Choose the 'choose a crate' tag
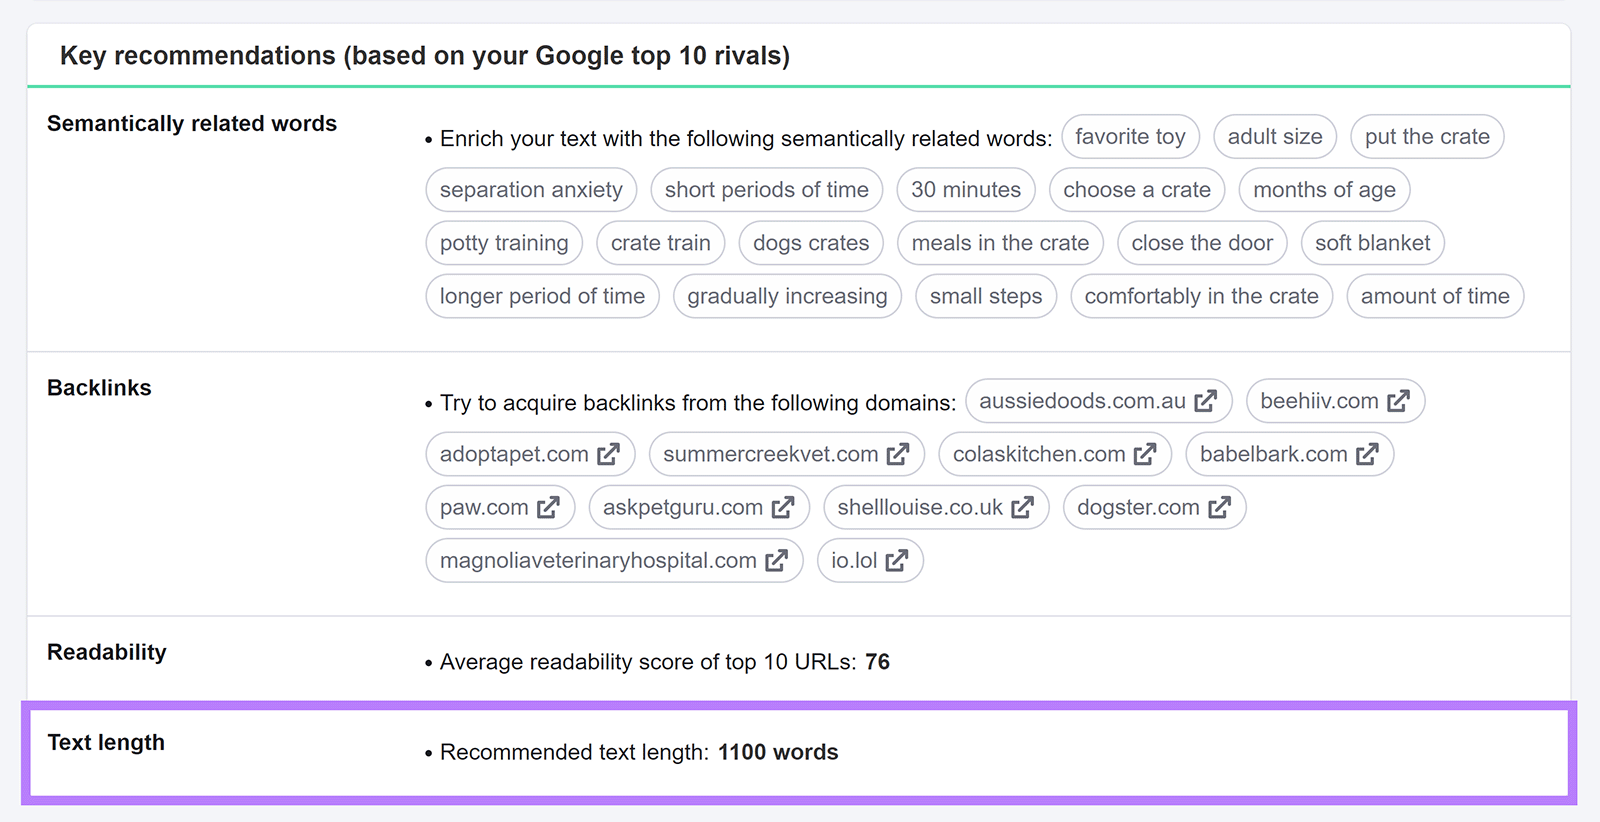 (1137, 190)
